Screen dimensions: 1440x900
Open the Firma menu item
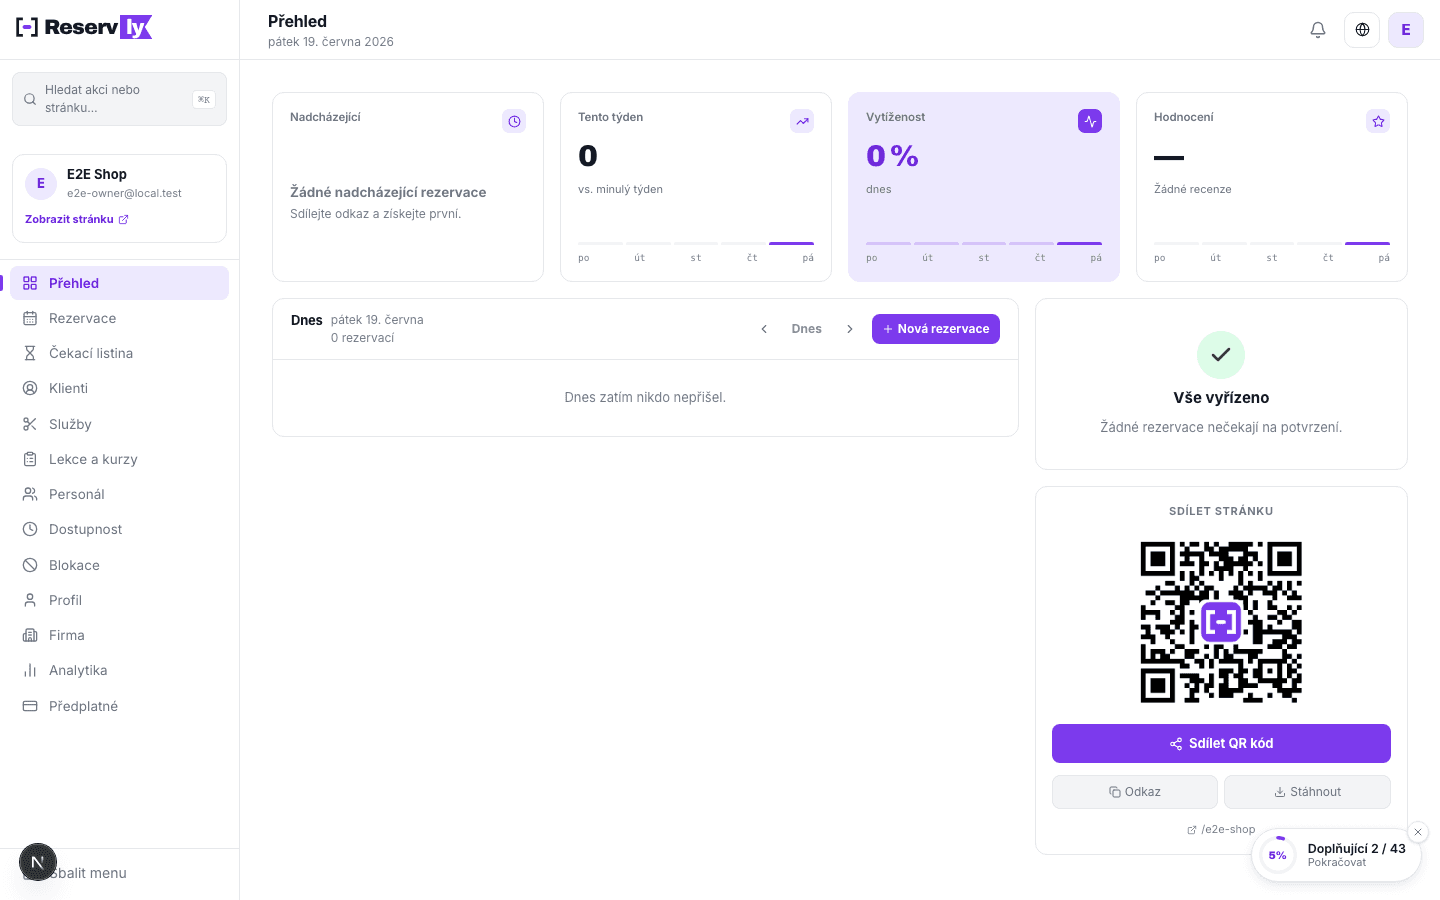point(119,635)
